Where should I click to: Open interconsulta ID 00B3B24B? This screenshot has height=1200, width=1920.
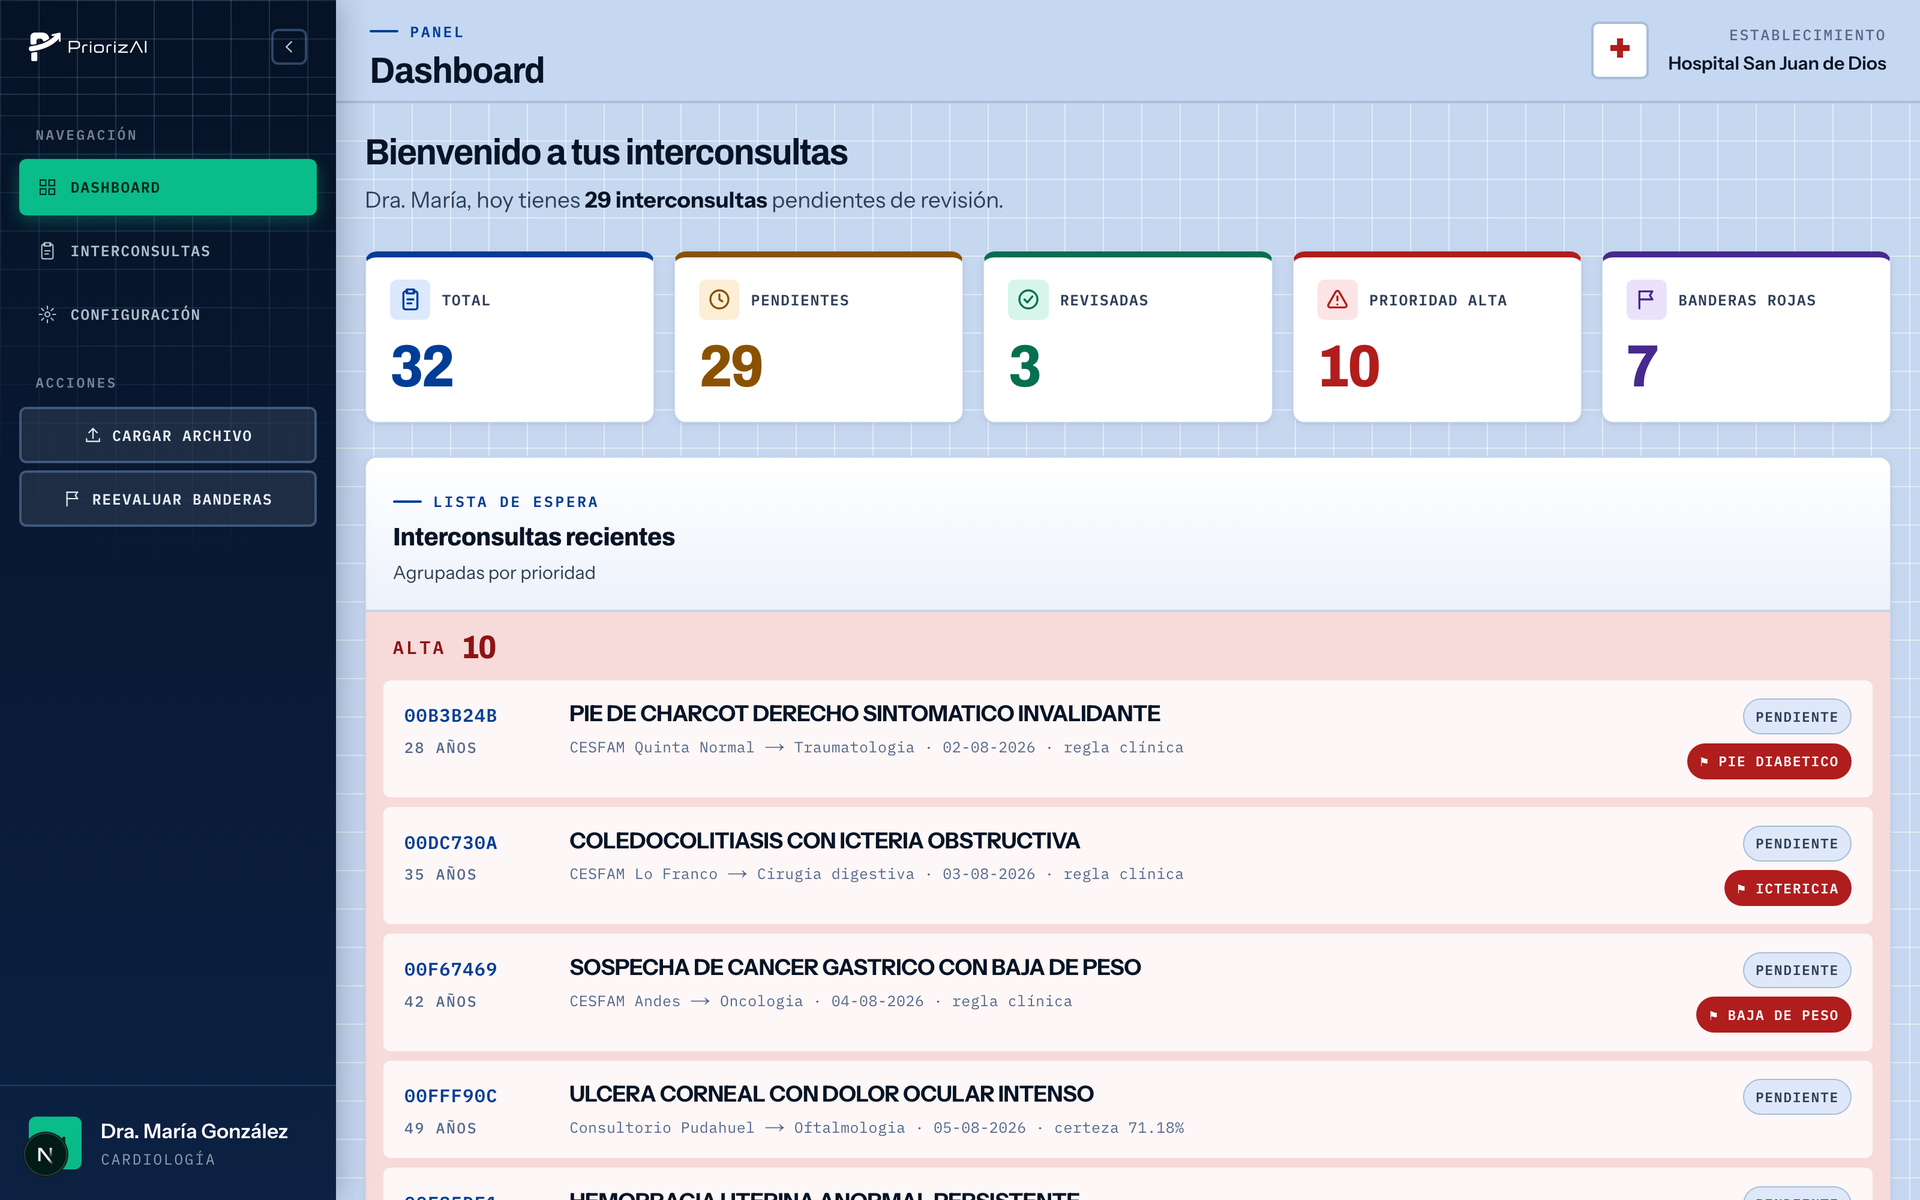(450, 716)
